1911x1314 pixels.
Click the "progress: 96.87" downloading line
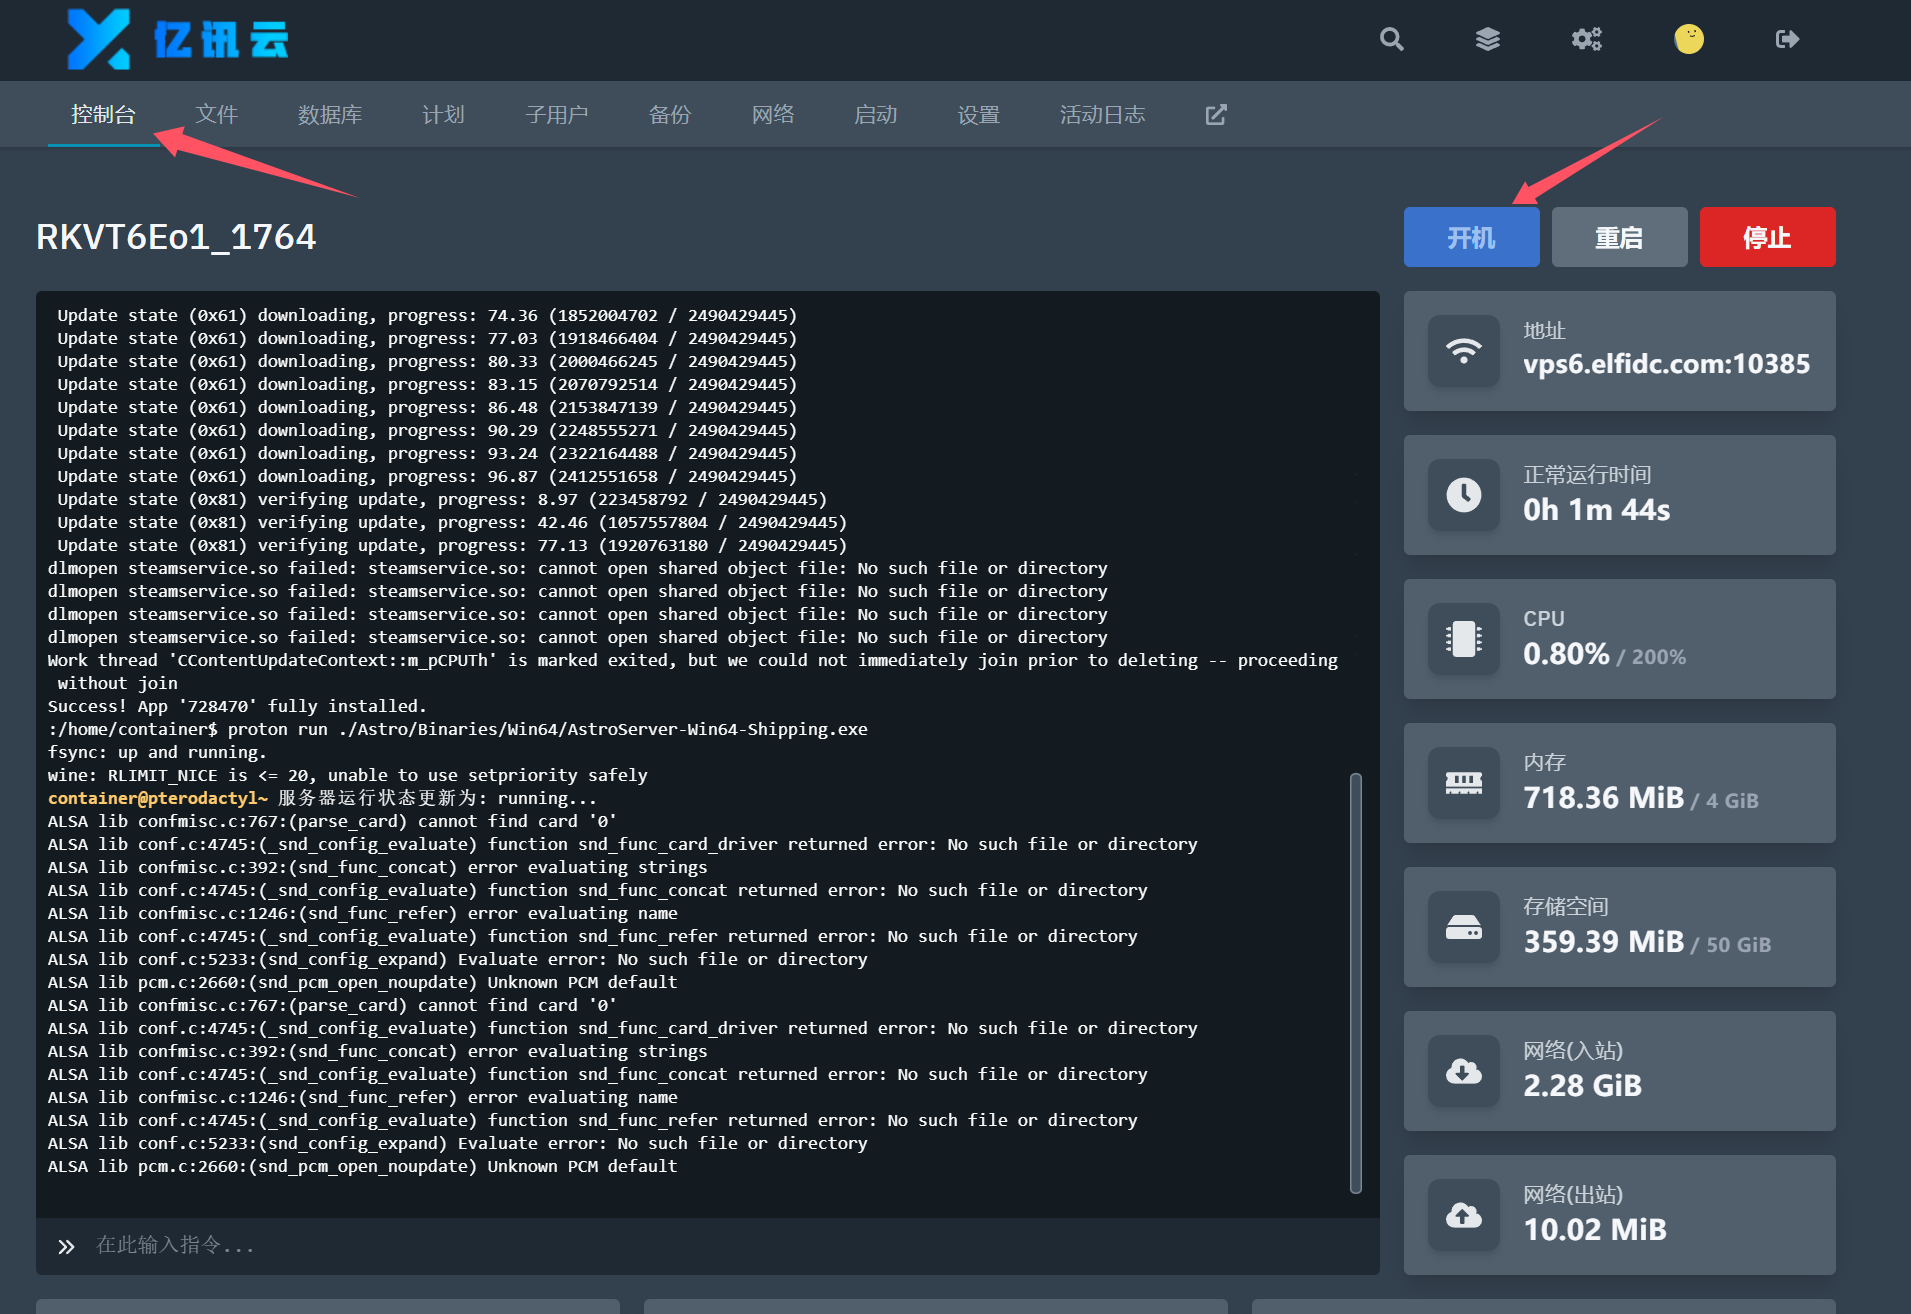coord(427,477)
